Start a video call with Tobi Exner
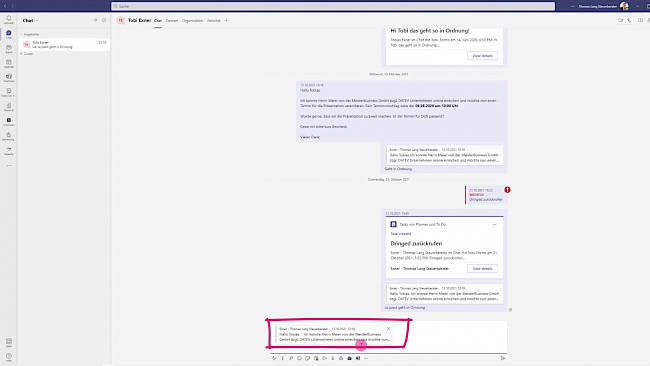The width and height of the screenshot is (650, 366). [621, 20]
